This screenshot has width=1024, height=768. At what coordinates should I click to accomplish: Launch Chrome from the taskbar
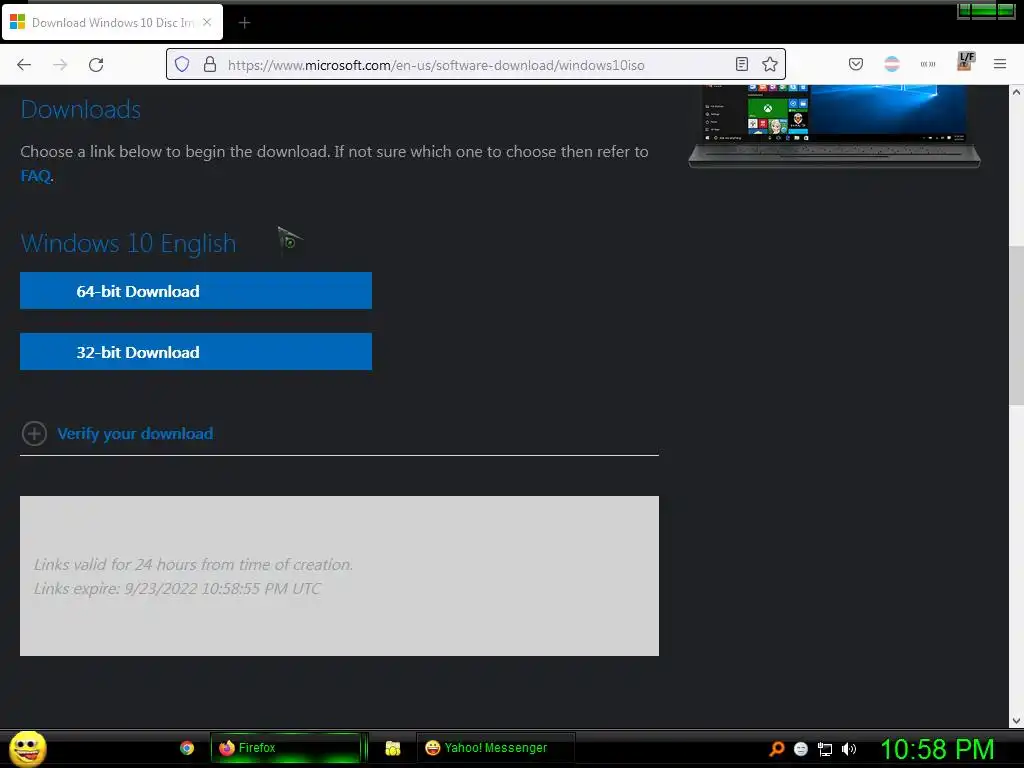pos(187,748)
